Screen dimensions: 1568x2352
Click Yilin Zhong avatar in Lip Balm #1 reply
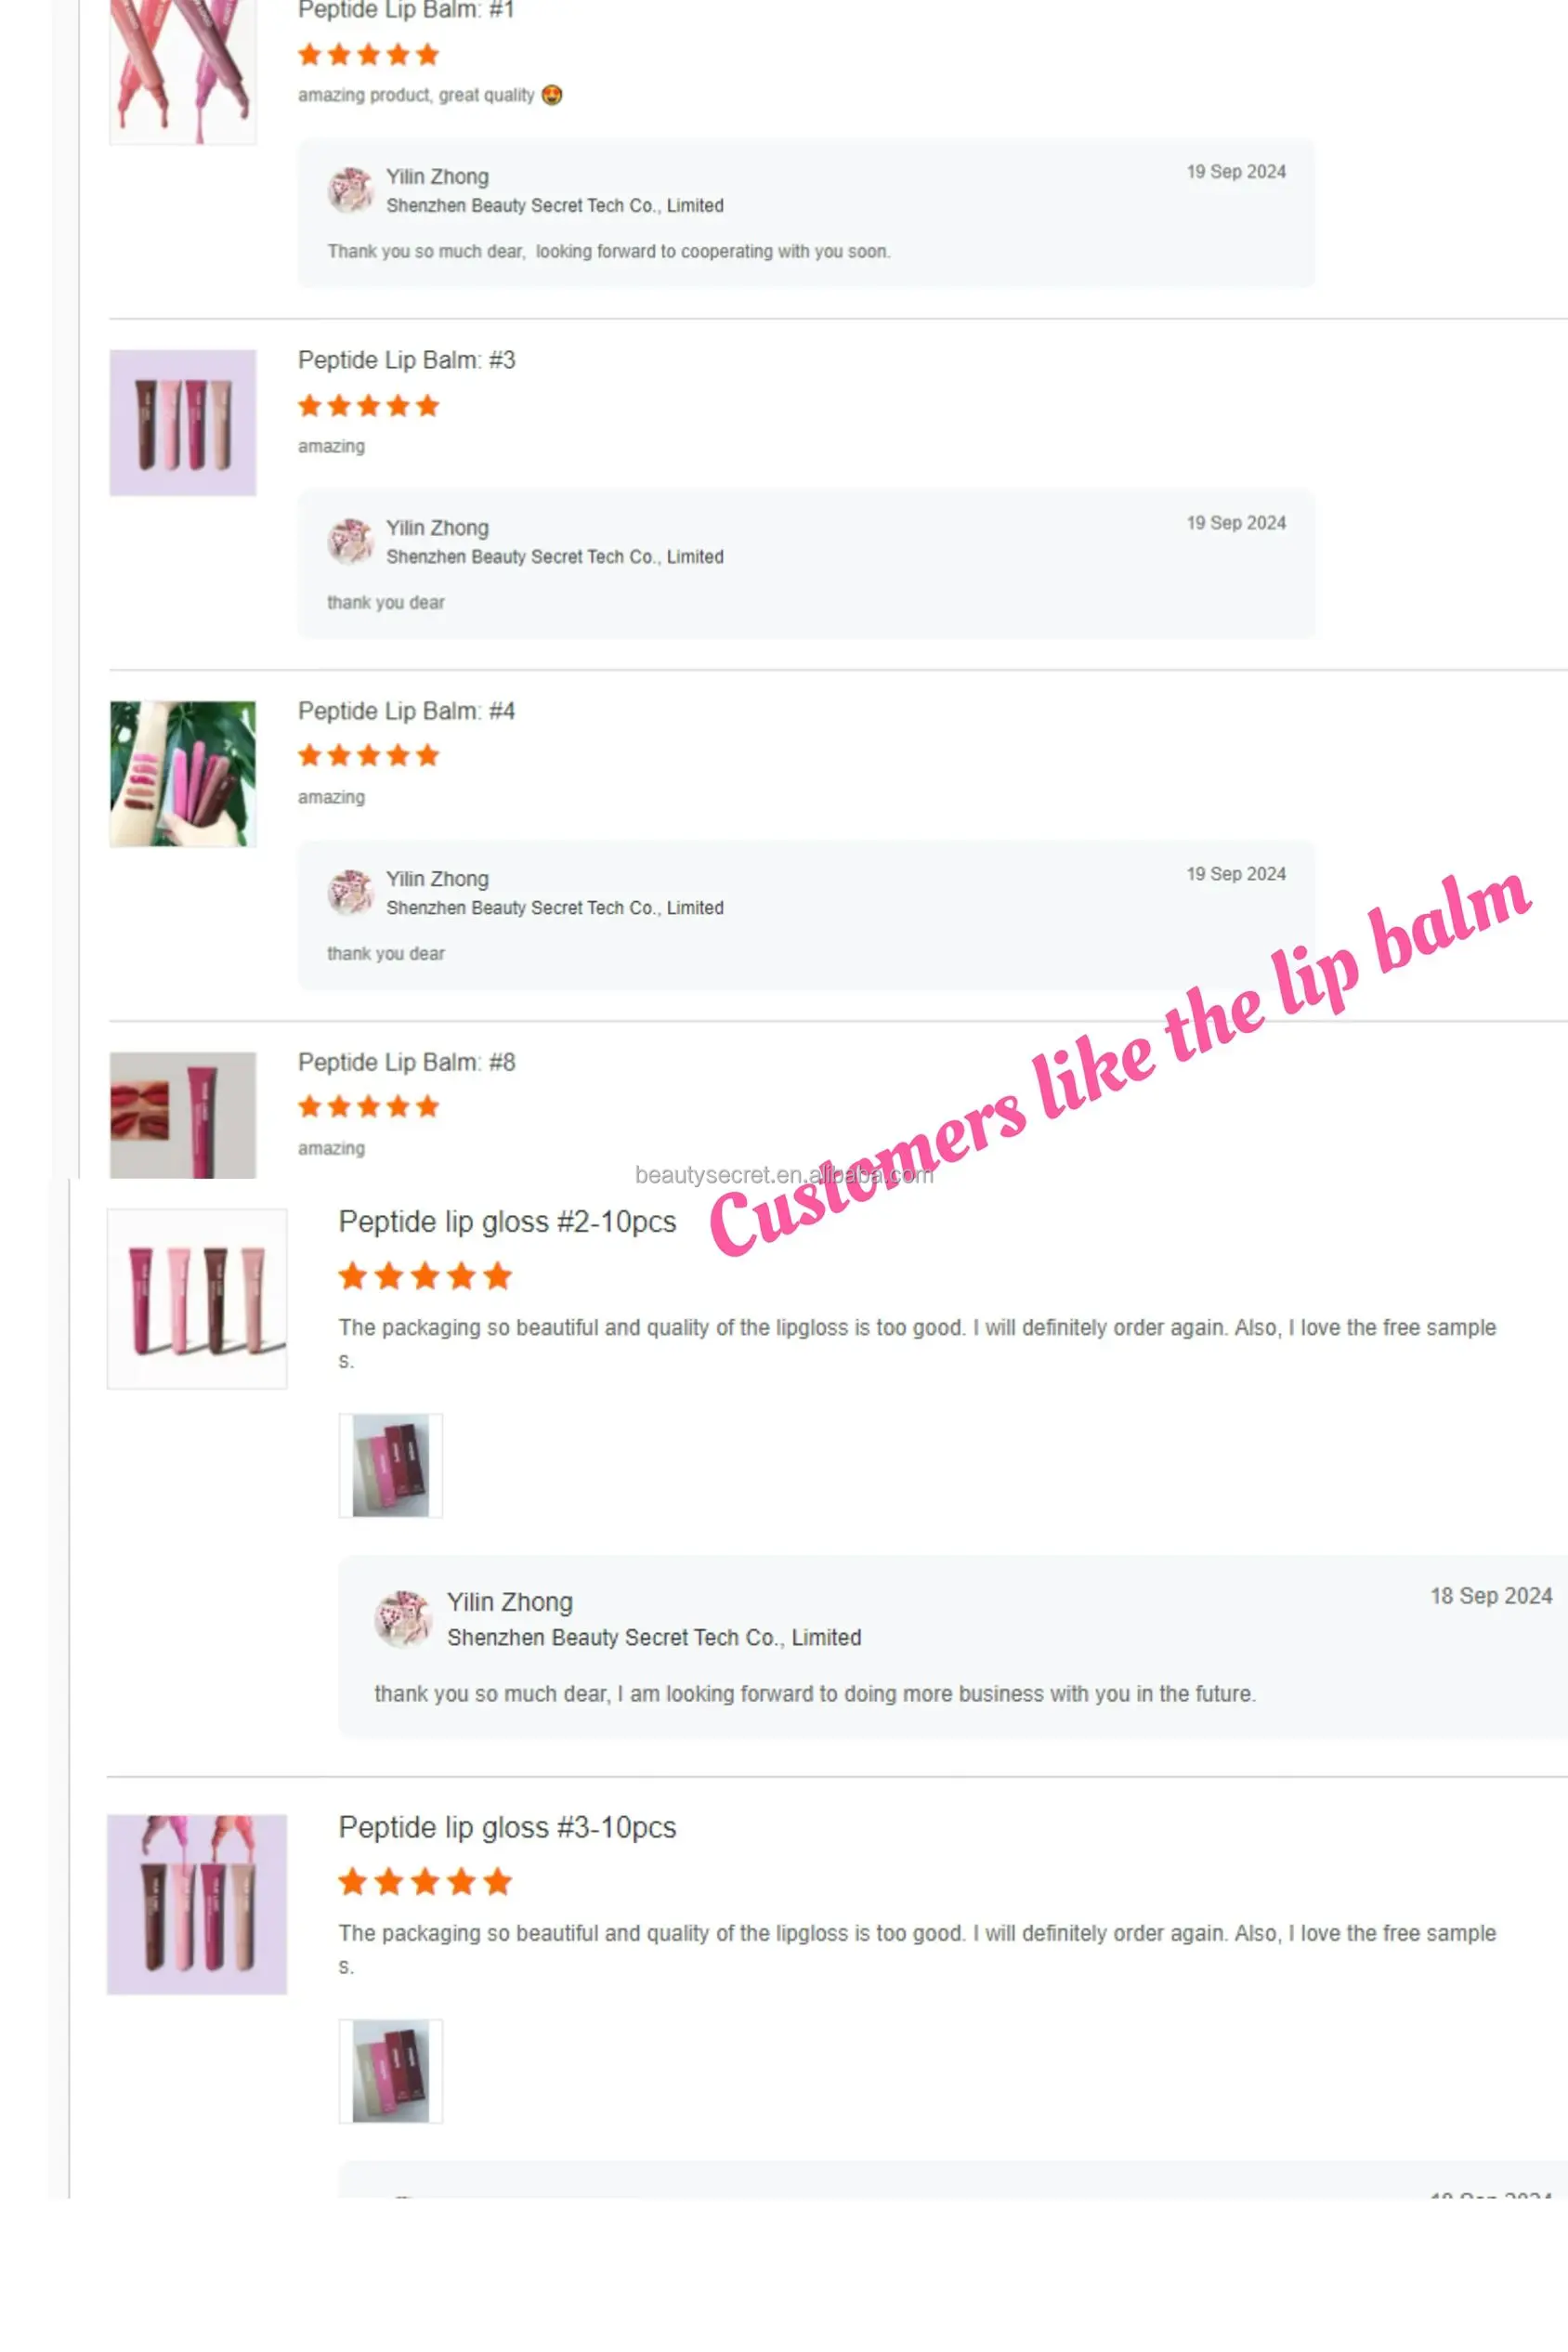[x=351, y=190]
